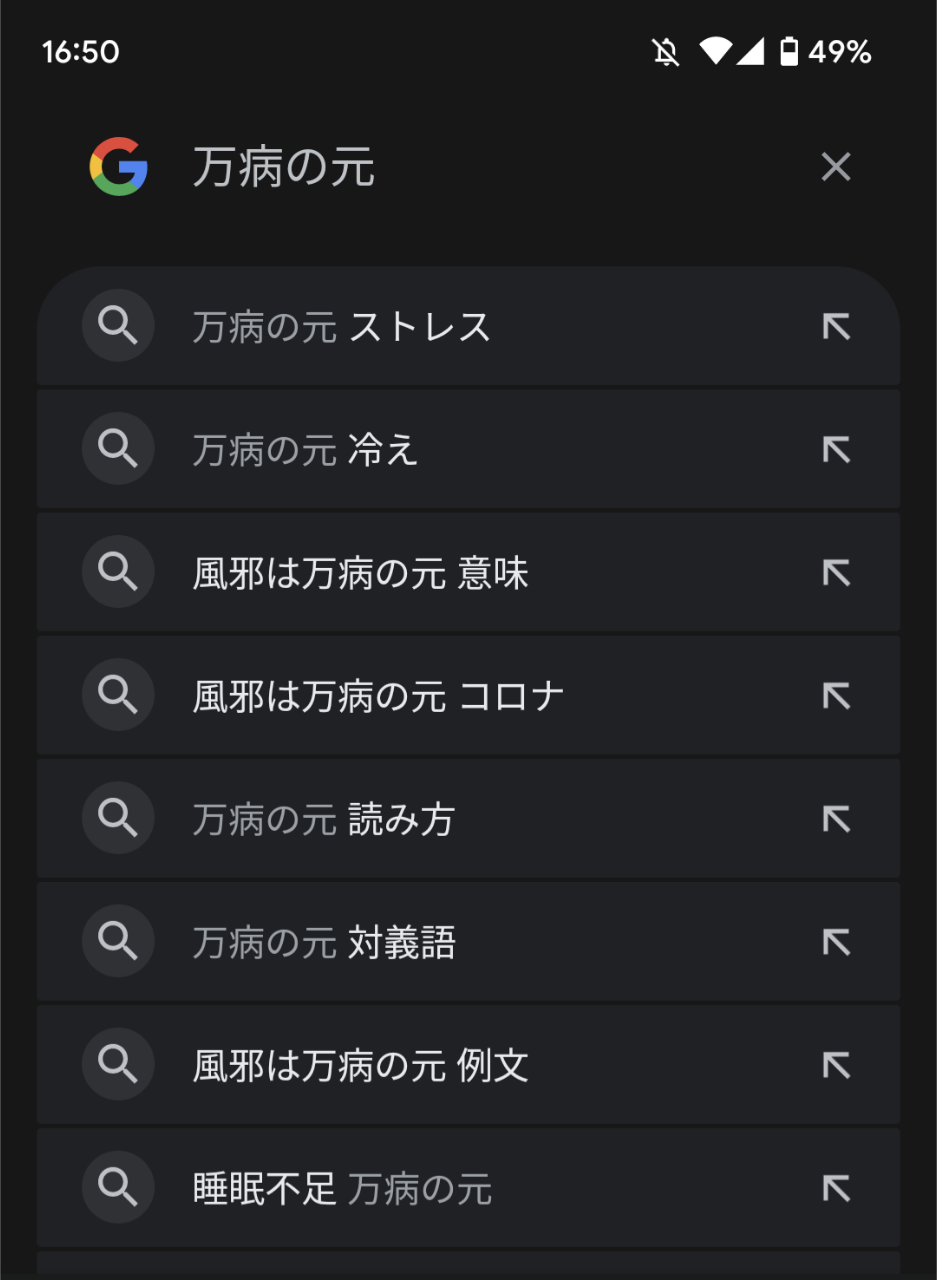Insert 万病の元 ストレス via arrow icon
This screenshot has width=937, height=1280.
835,327
